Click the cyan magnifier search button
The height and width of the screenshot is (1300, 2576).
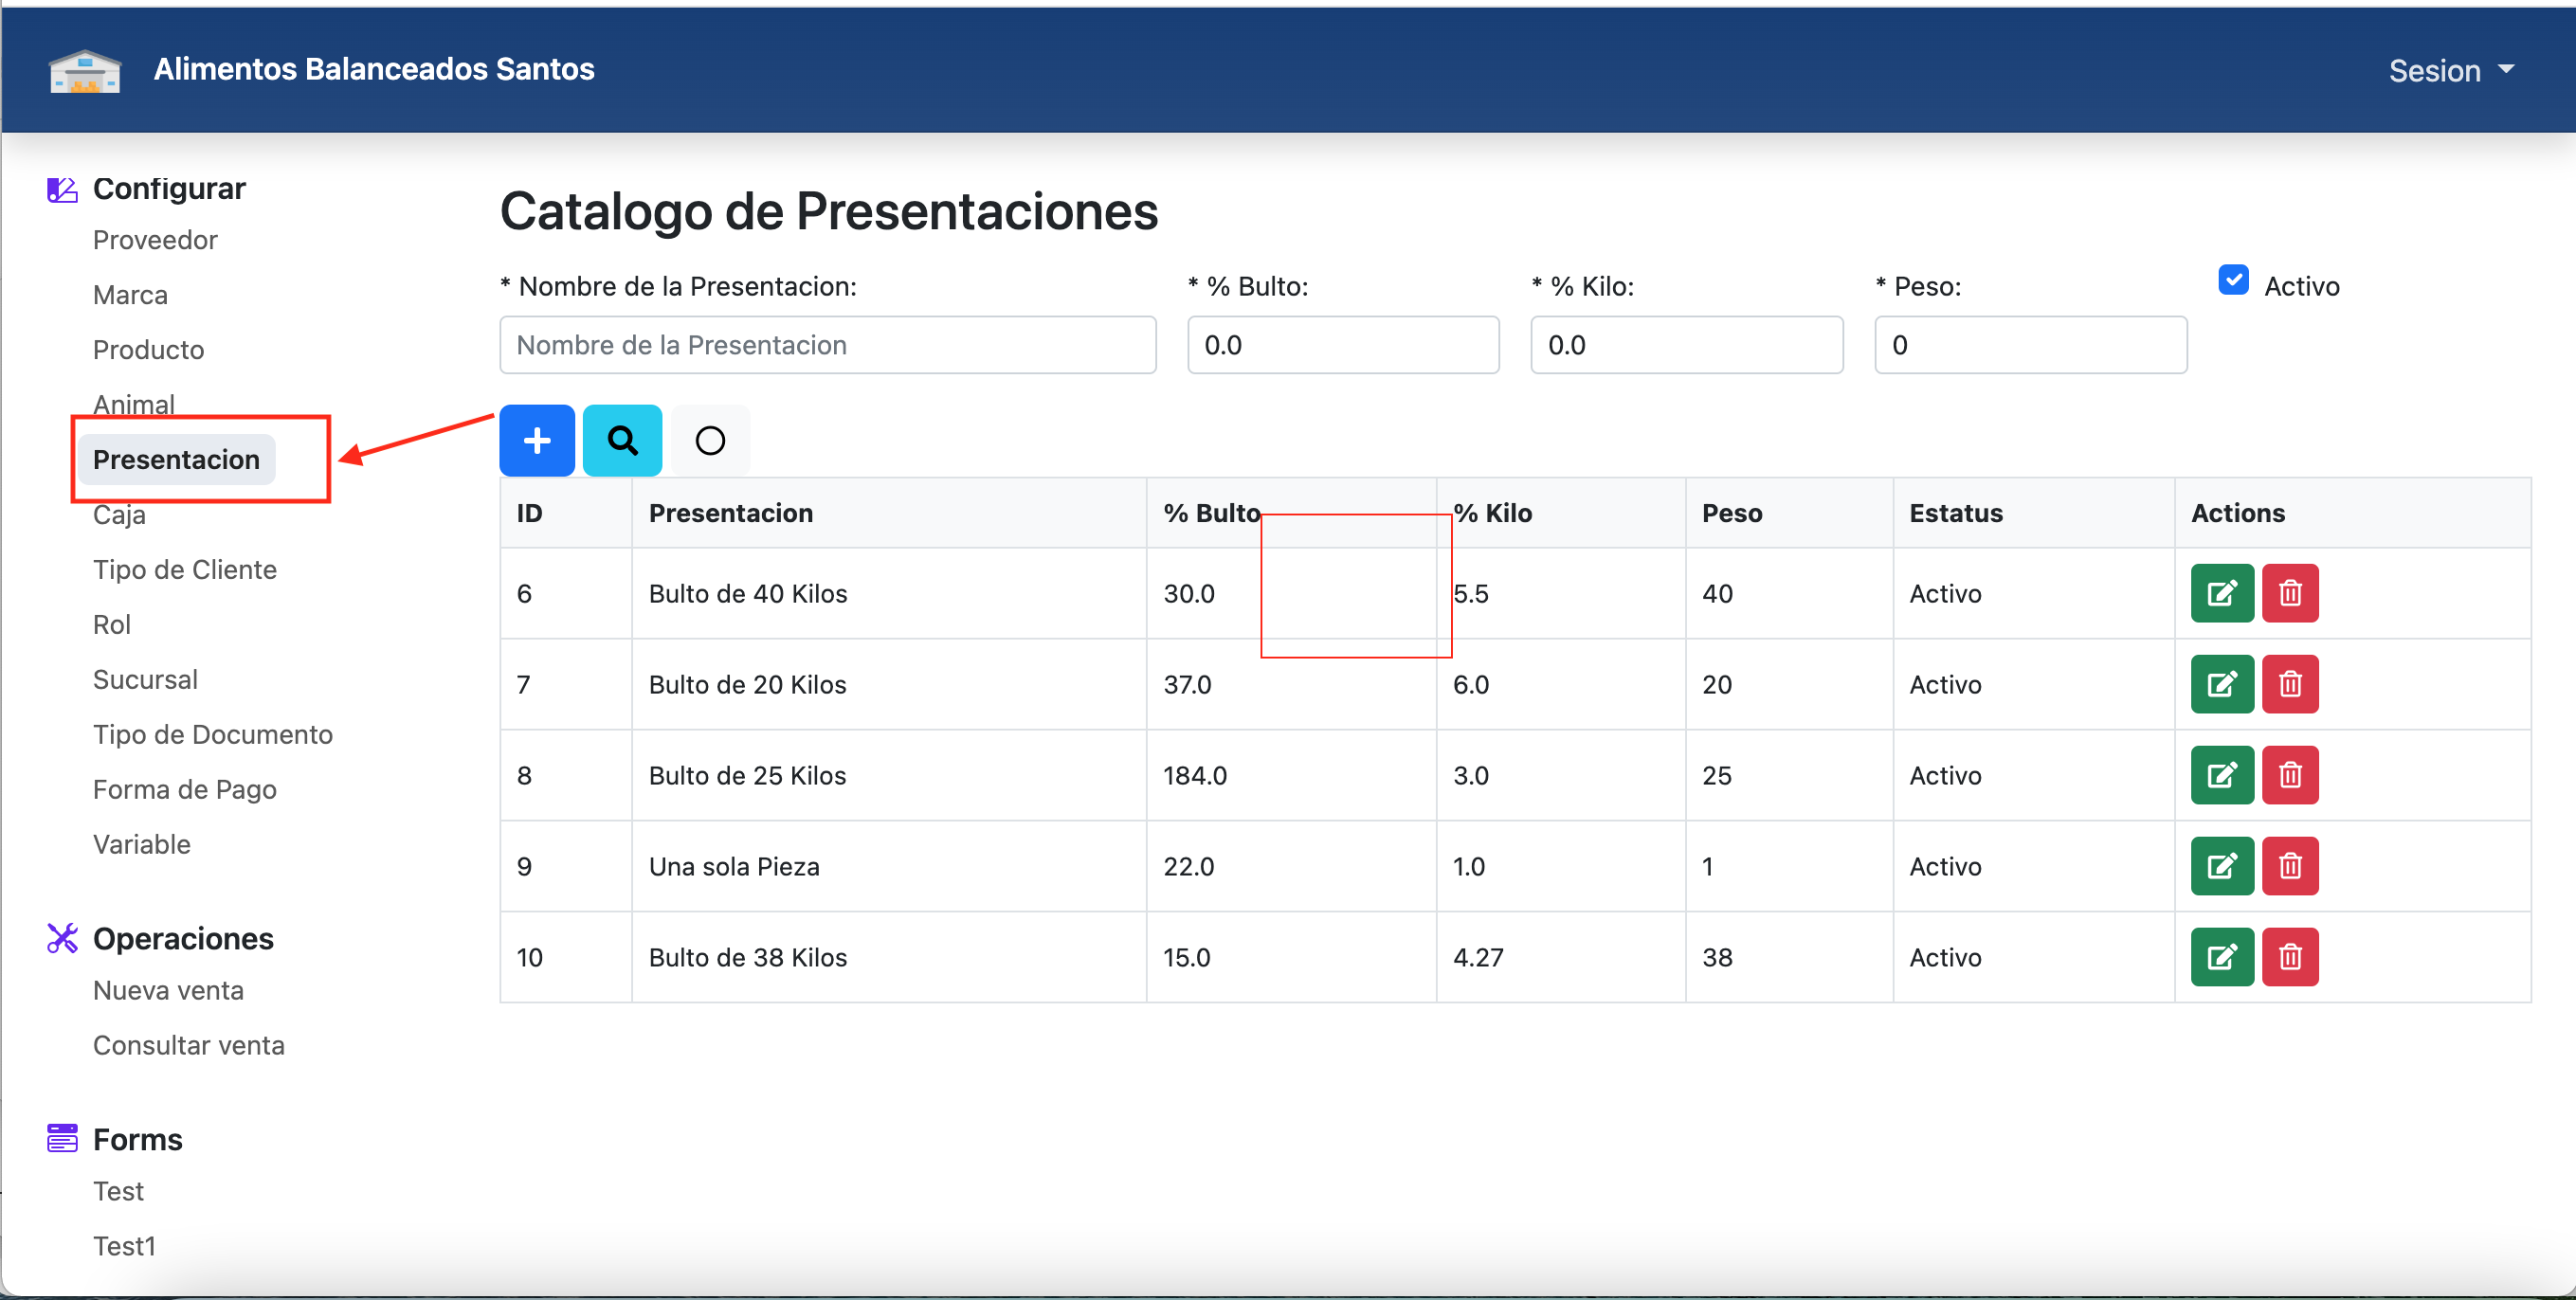pos(622,440)
